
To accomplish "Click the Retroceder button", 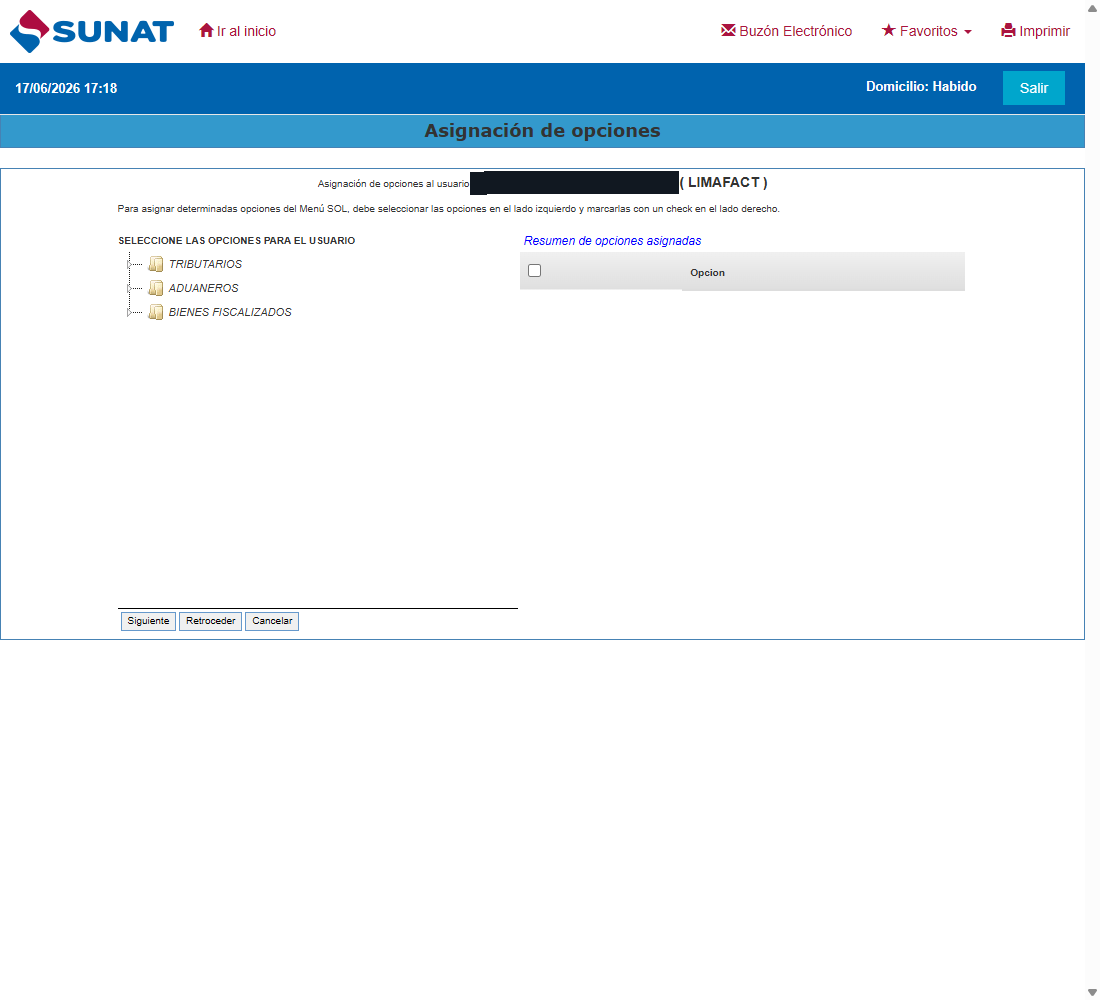I will (210, 621).
